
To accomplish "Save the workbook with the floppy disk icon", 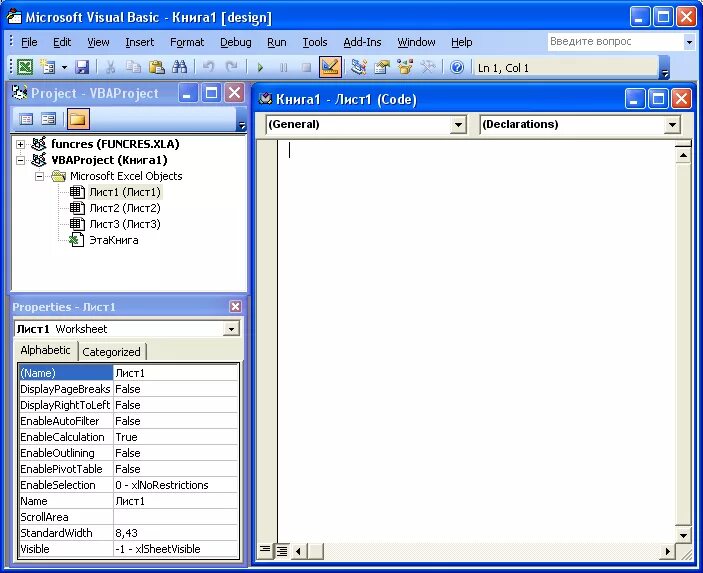I will (82, 67).
